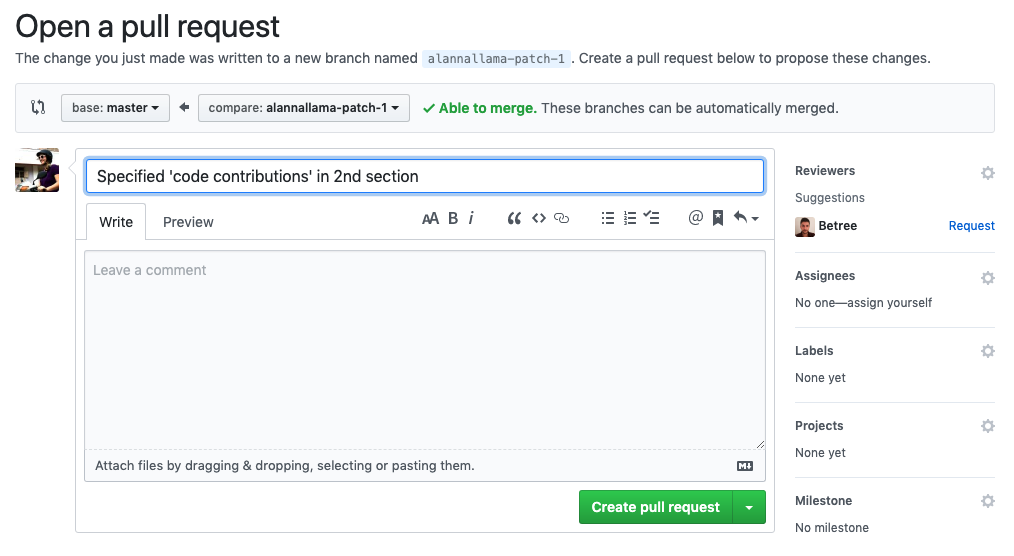Insert a quote with the toolbar icon

tap(514, 219)
